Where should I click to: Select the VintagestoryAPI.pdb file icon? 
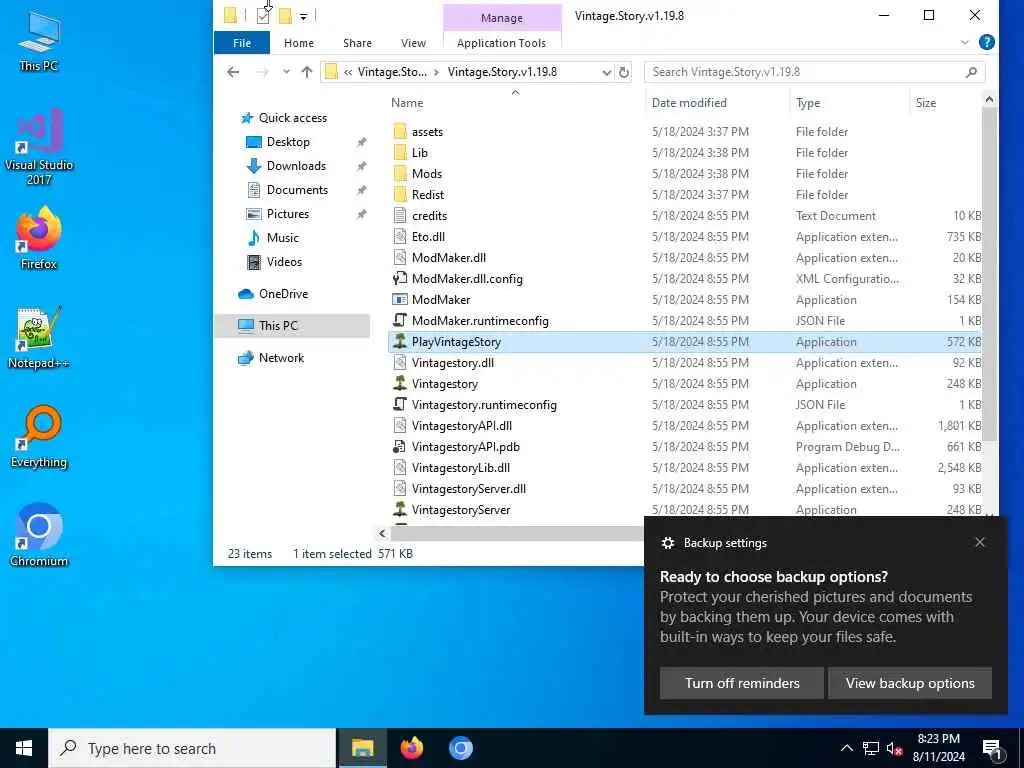pos(400,447)
